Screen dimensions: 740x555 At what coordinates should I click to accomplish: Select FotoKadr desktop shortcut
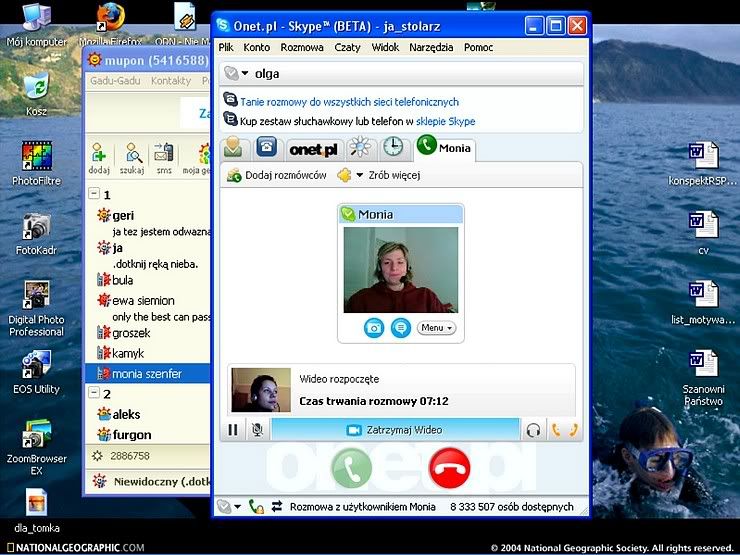36,233
